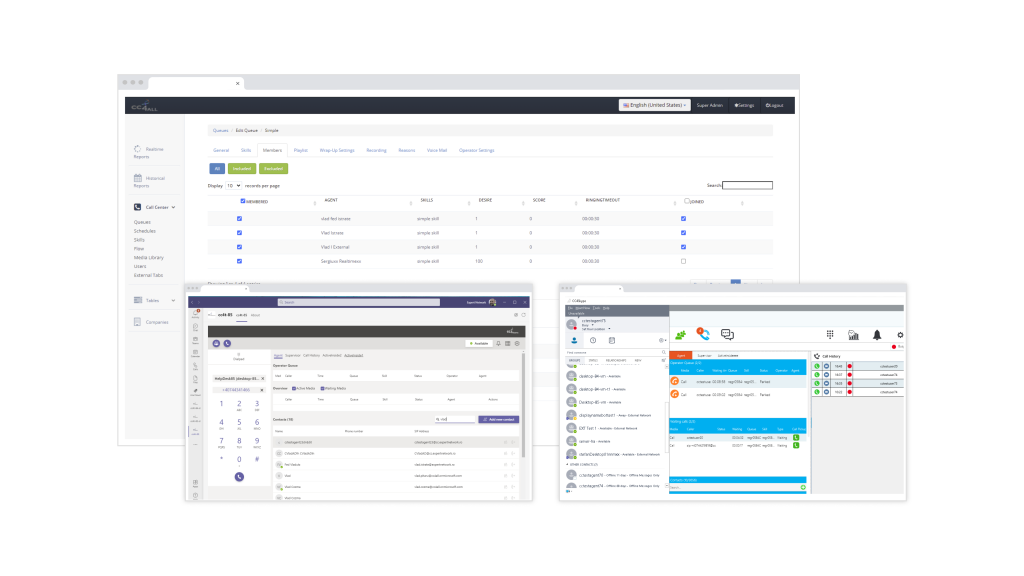Click the Skype meetings icon beside the clock
This screenshot has width=1024, height=576.
[612, 340]
